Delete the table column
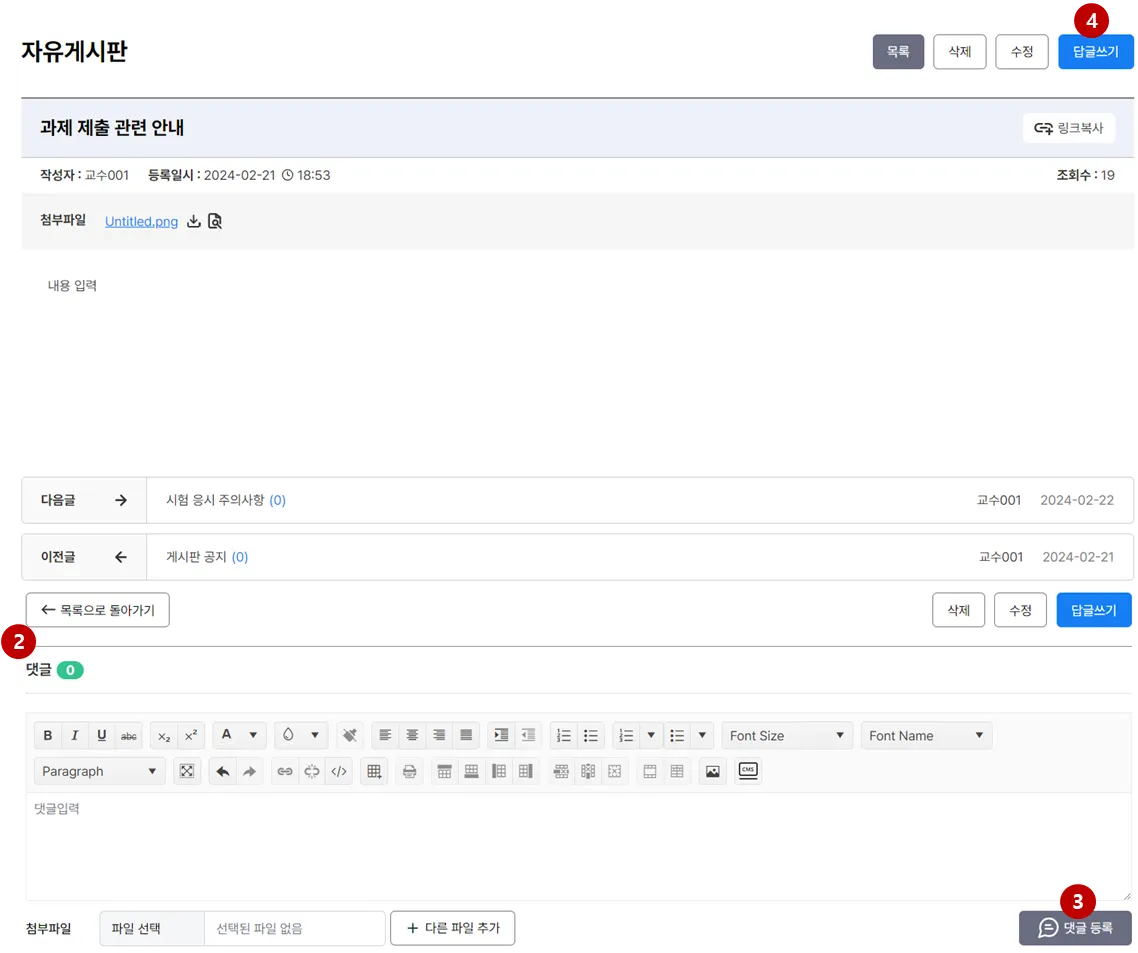This screenshot has height=953, width=1138. [x=588, y=771]
